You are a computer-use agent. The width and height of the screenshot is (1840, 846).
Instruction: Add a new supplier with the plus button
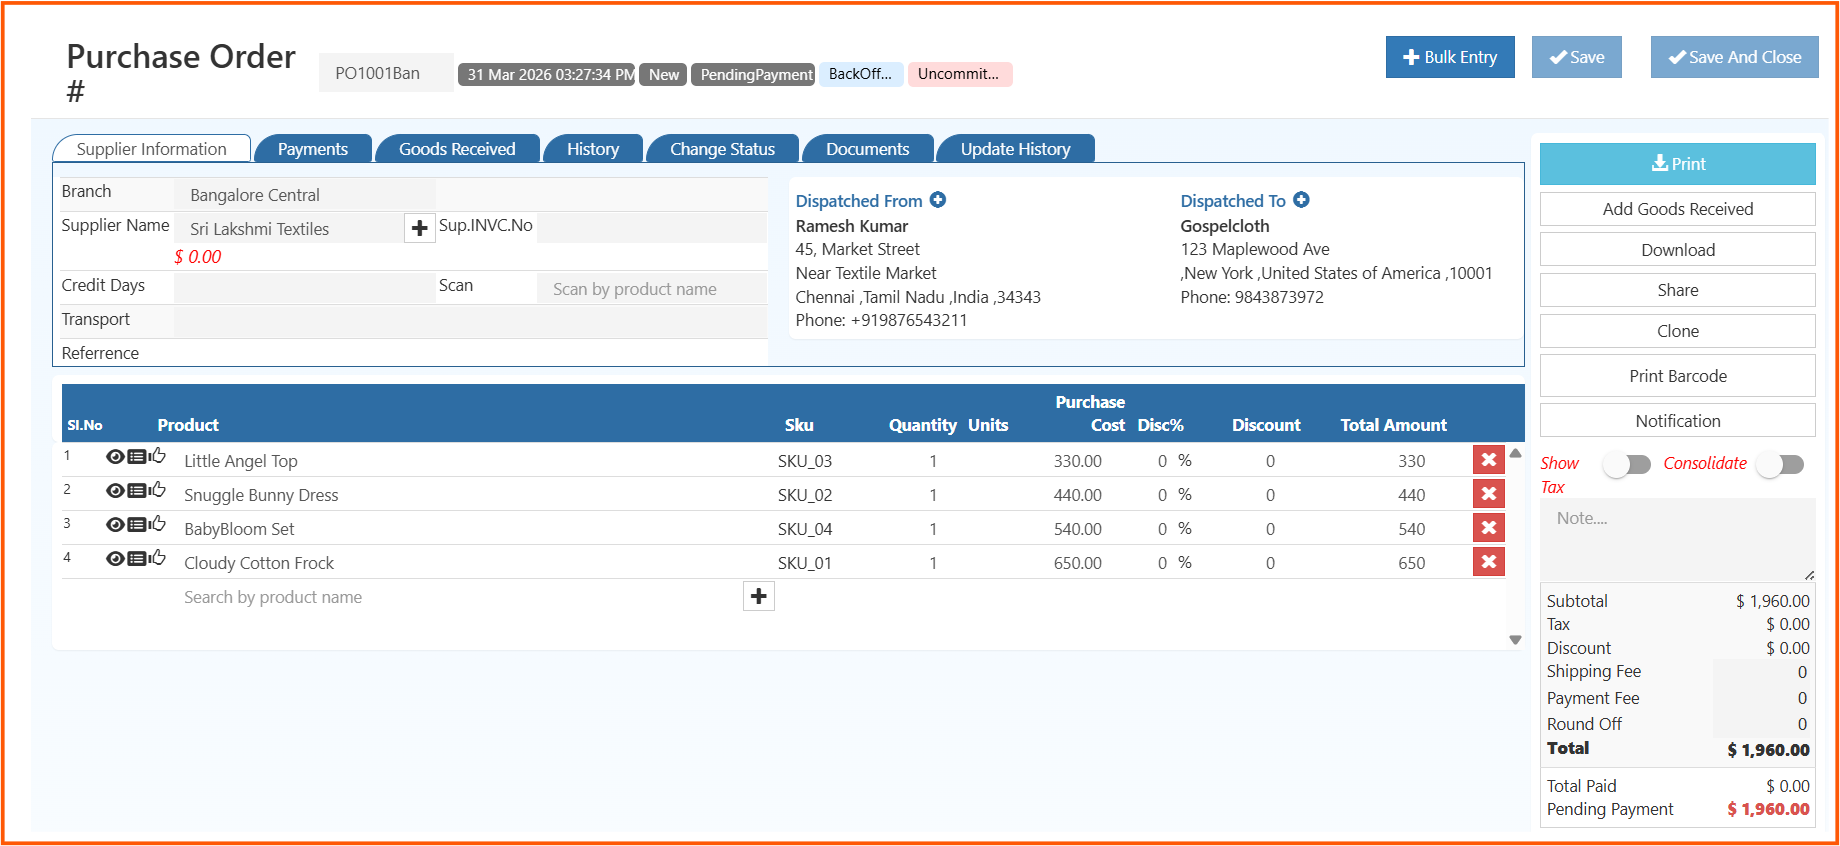click(419, 229)
